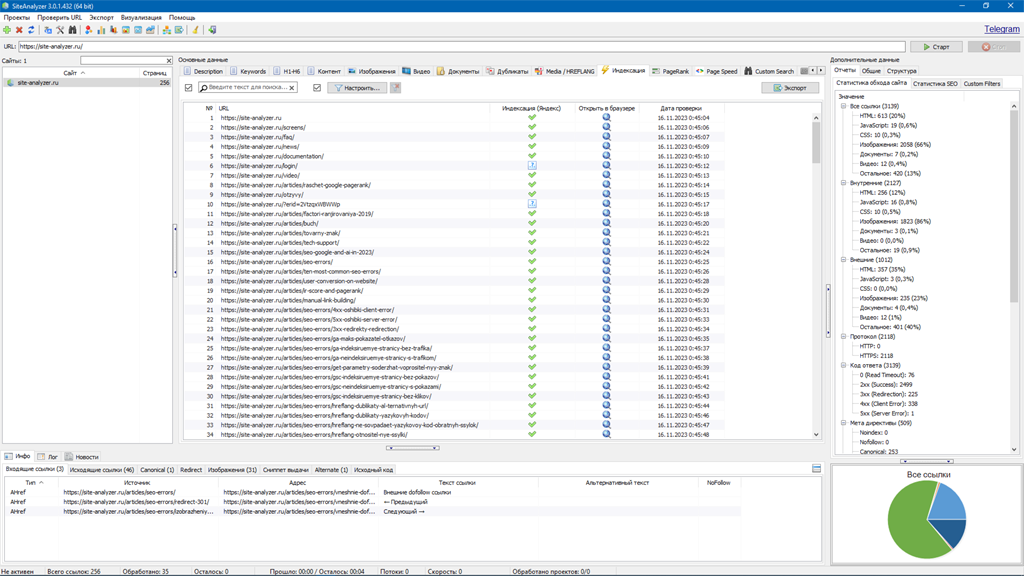Screen dimensions: 1024x576
Task: Collapse the Внутренние (2127) tree node
Action: pyautogui.click(x=843, y=183)
